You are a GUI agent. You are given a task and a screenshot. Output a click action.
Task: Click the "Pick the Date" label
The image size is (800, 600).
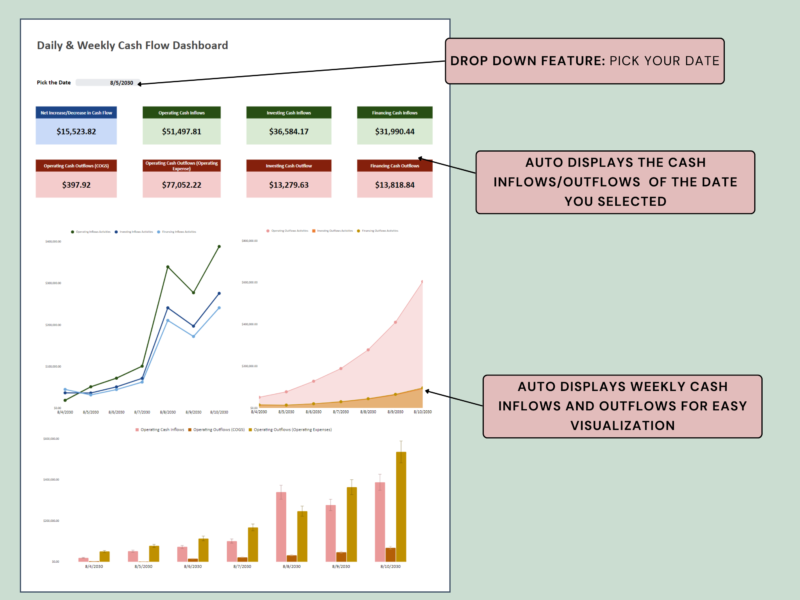pos(54,83)
